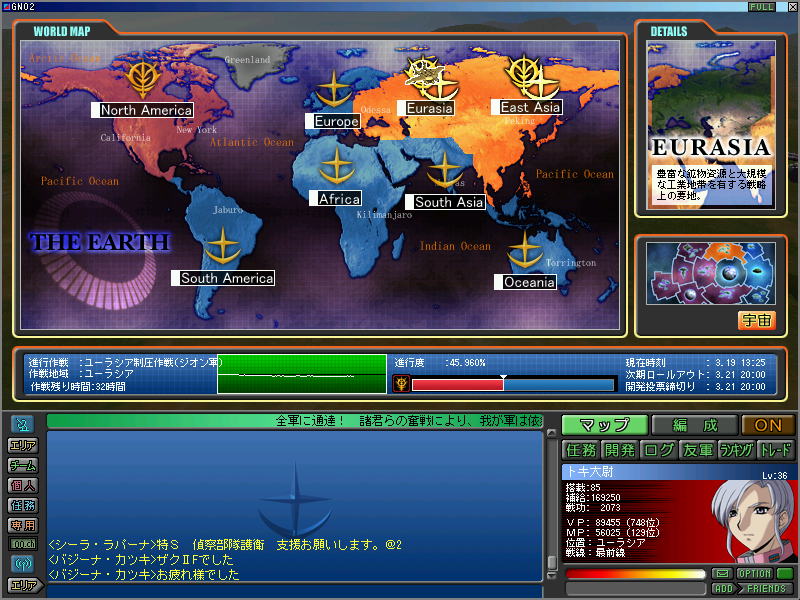Click the red-to-yellow gradient gauge
The height and width of the screenshot is (600, 800).
click(x=636, y=574)
